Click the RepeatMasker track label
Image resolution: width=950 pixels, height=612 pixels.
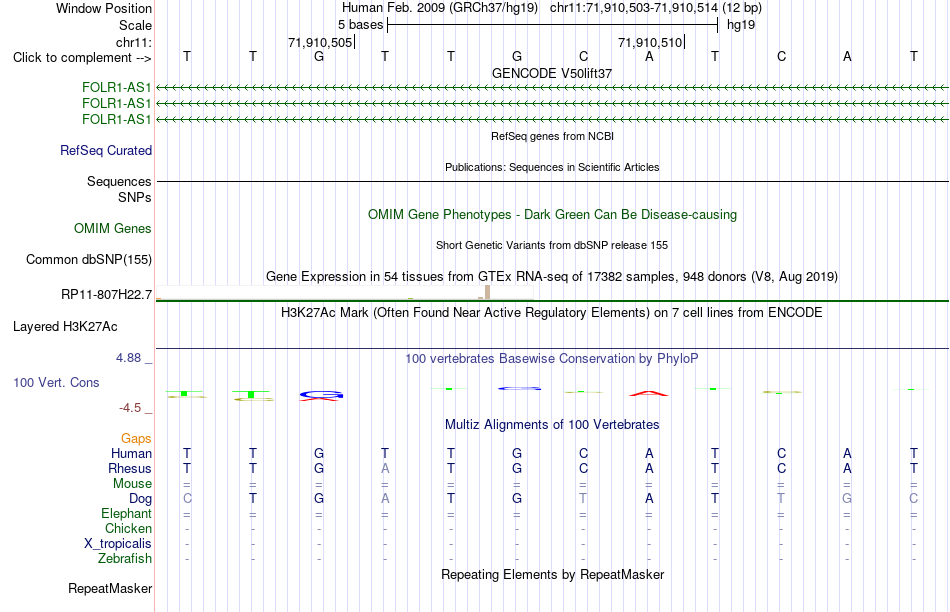110,588
